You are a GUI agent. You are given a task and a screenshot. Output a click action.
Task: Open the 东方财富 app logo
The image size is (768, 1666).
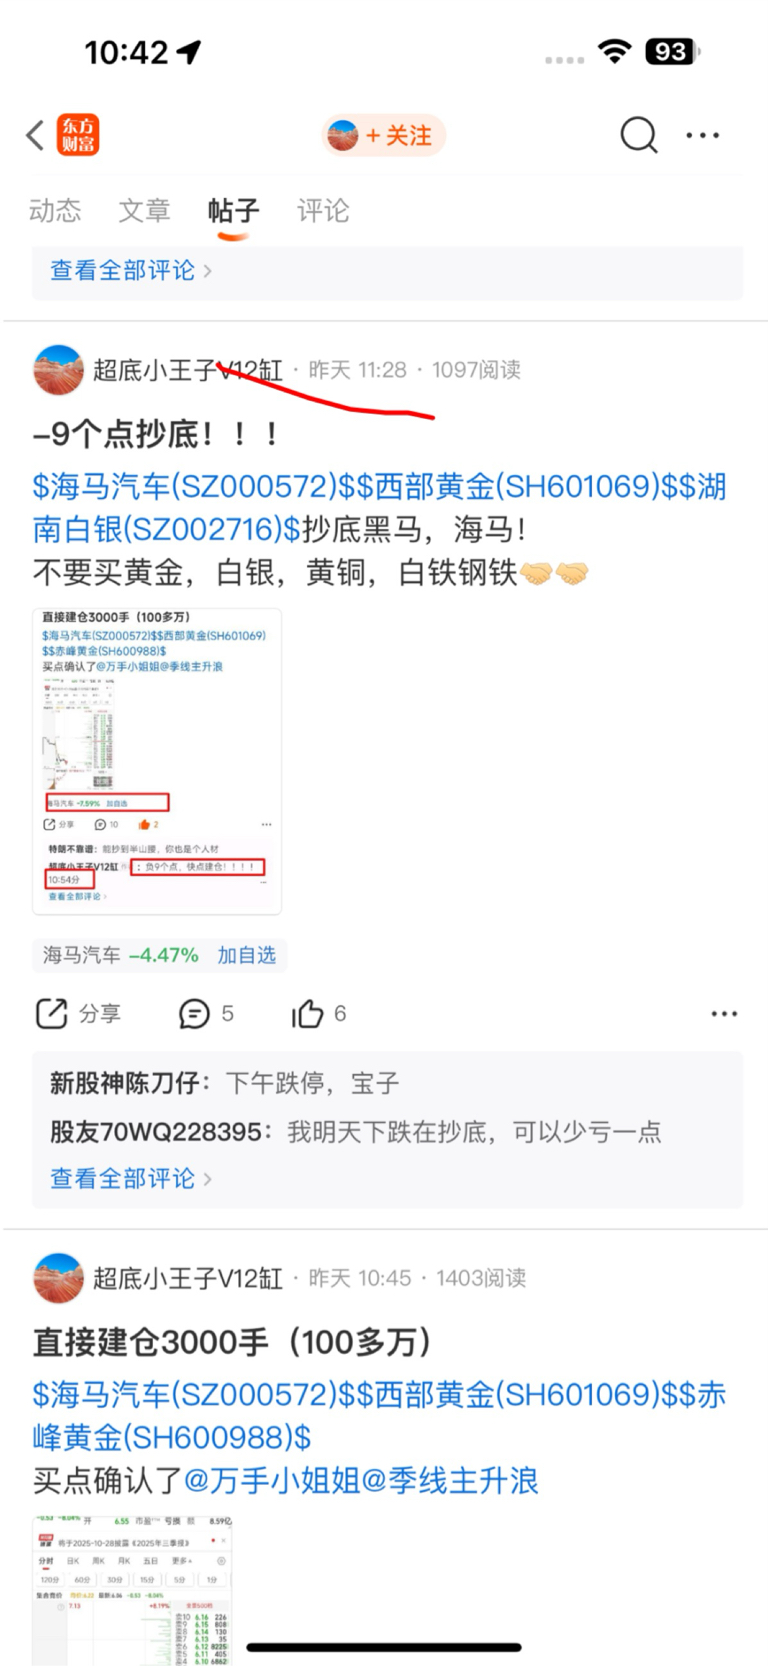pos(78,135)
